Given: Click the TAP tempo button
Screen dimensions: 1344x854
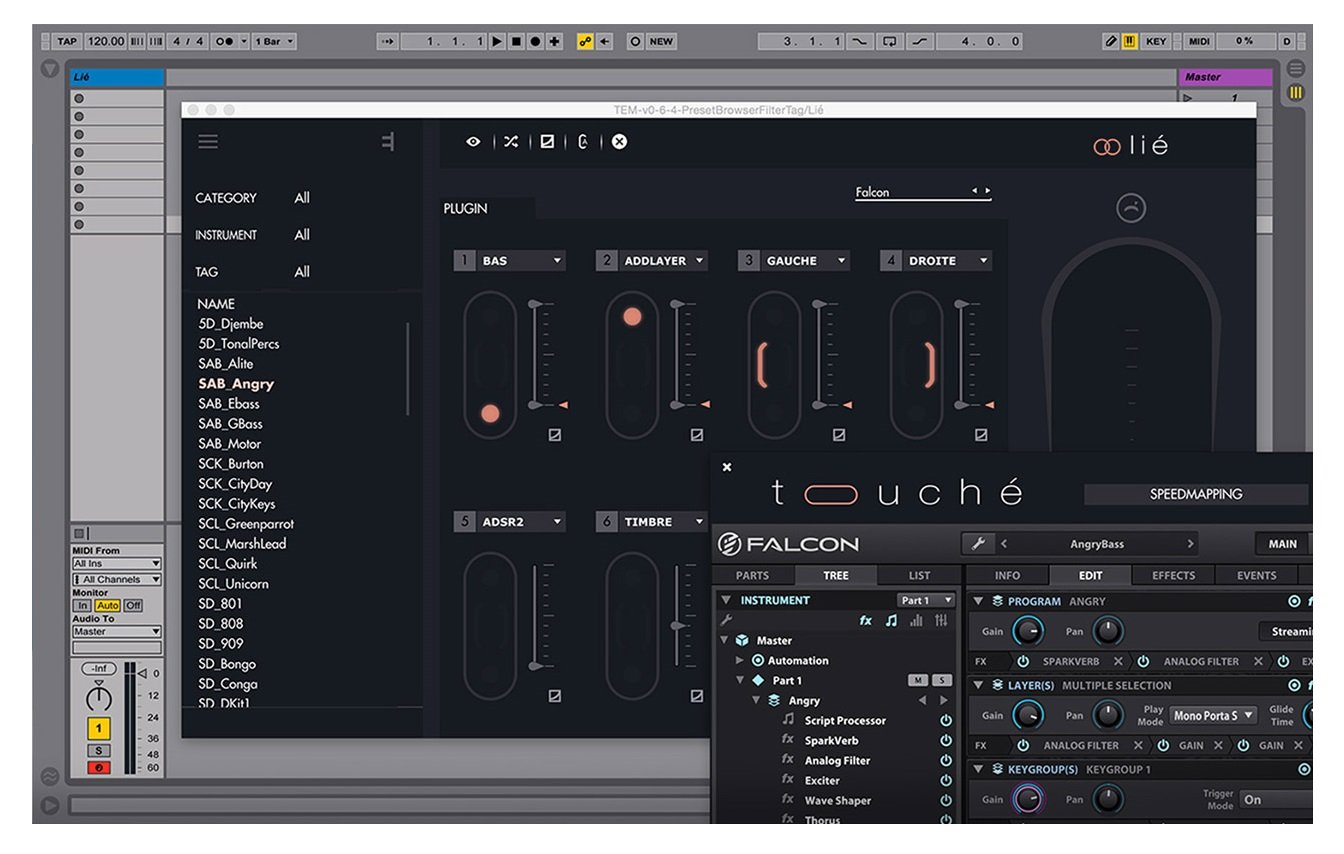Looking at the screenshot, I should (x=67, y=41).
